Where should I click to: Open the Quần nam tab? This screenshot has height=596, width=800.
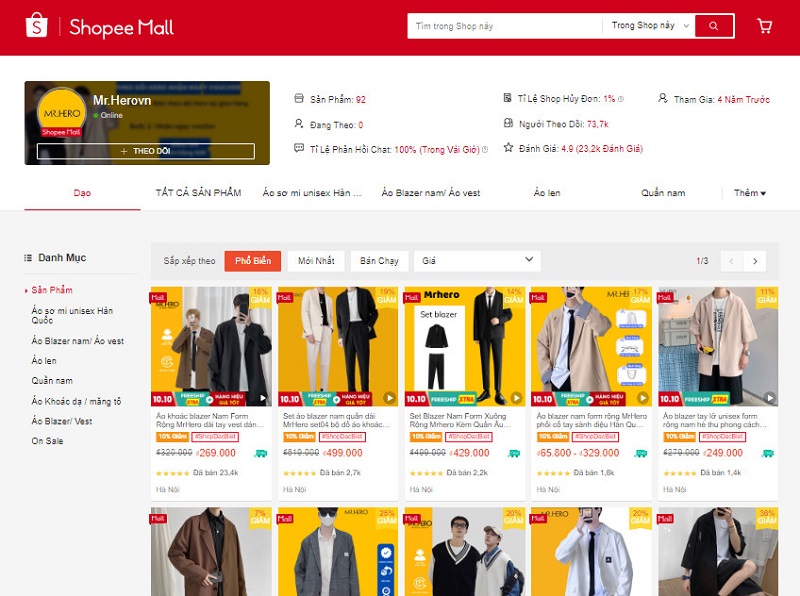point(663,193)
